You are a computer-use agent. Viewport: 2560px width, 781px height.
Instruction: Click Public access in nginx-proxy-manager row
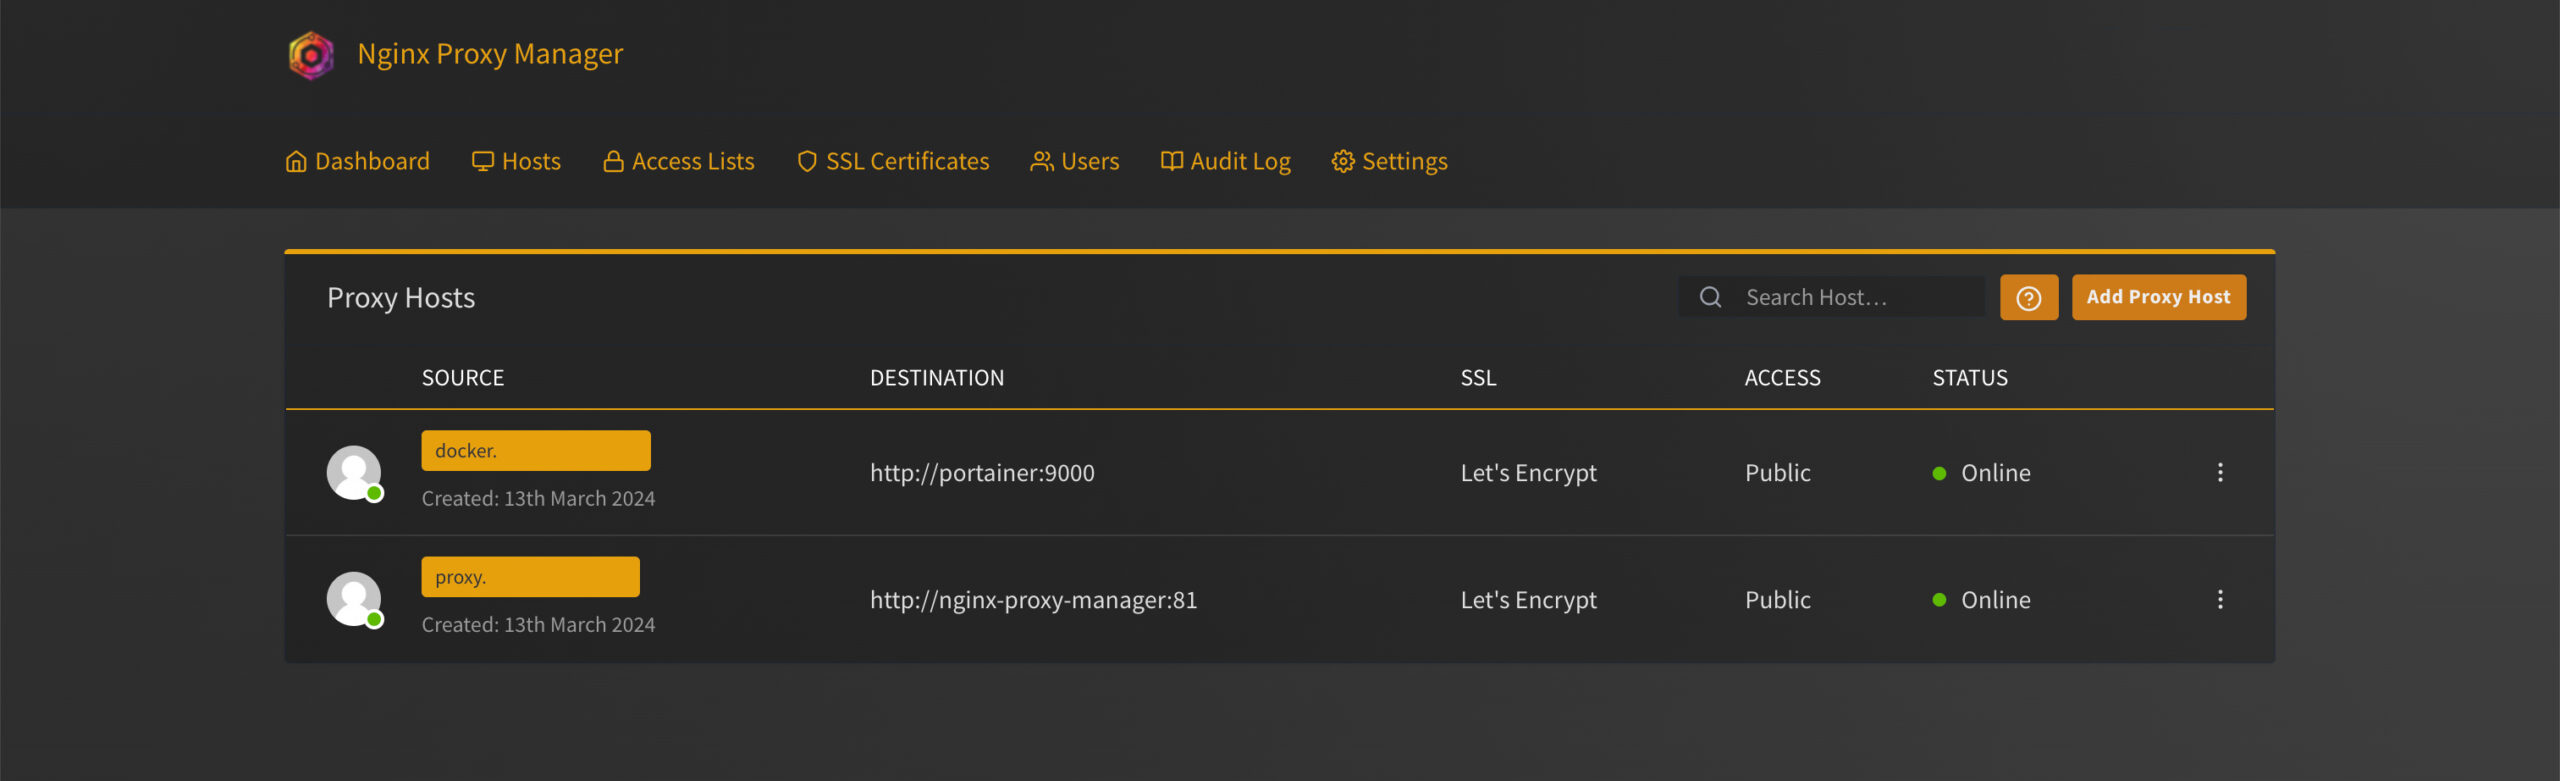(1778, 600)
